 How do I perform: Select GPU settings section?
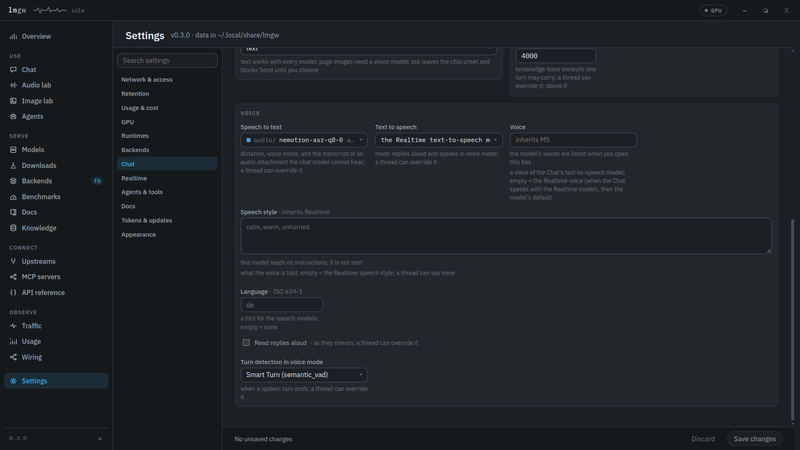(128, 122)
